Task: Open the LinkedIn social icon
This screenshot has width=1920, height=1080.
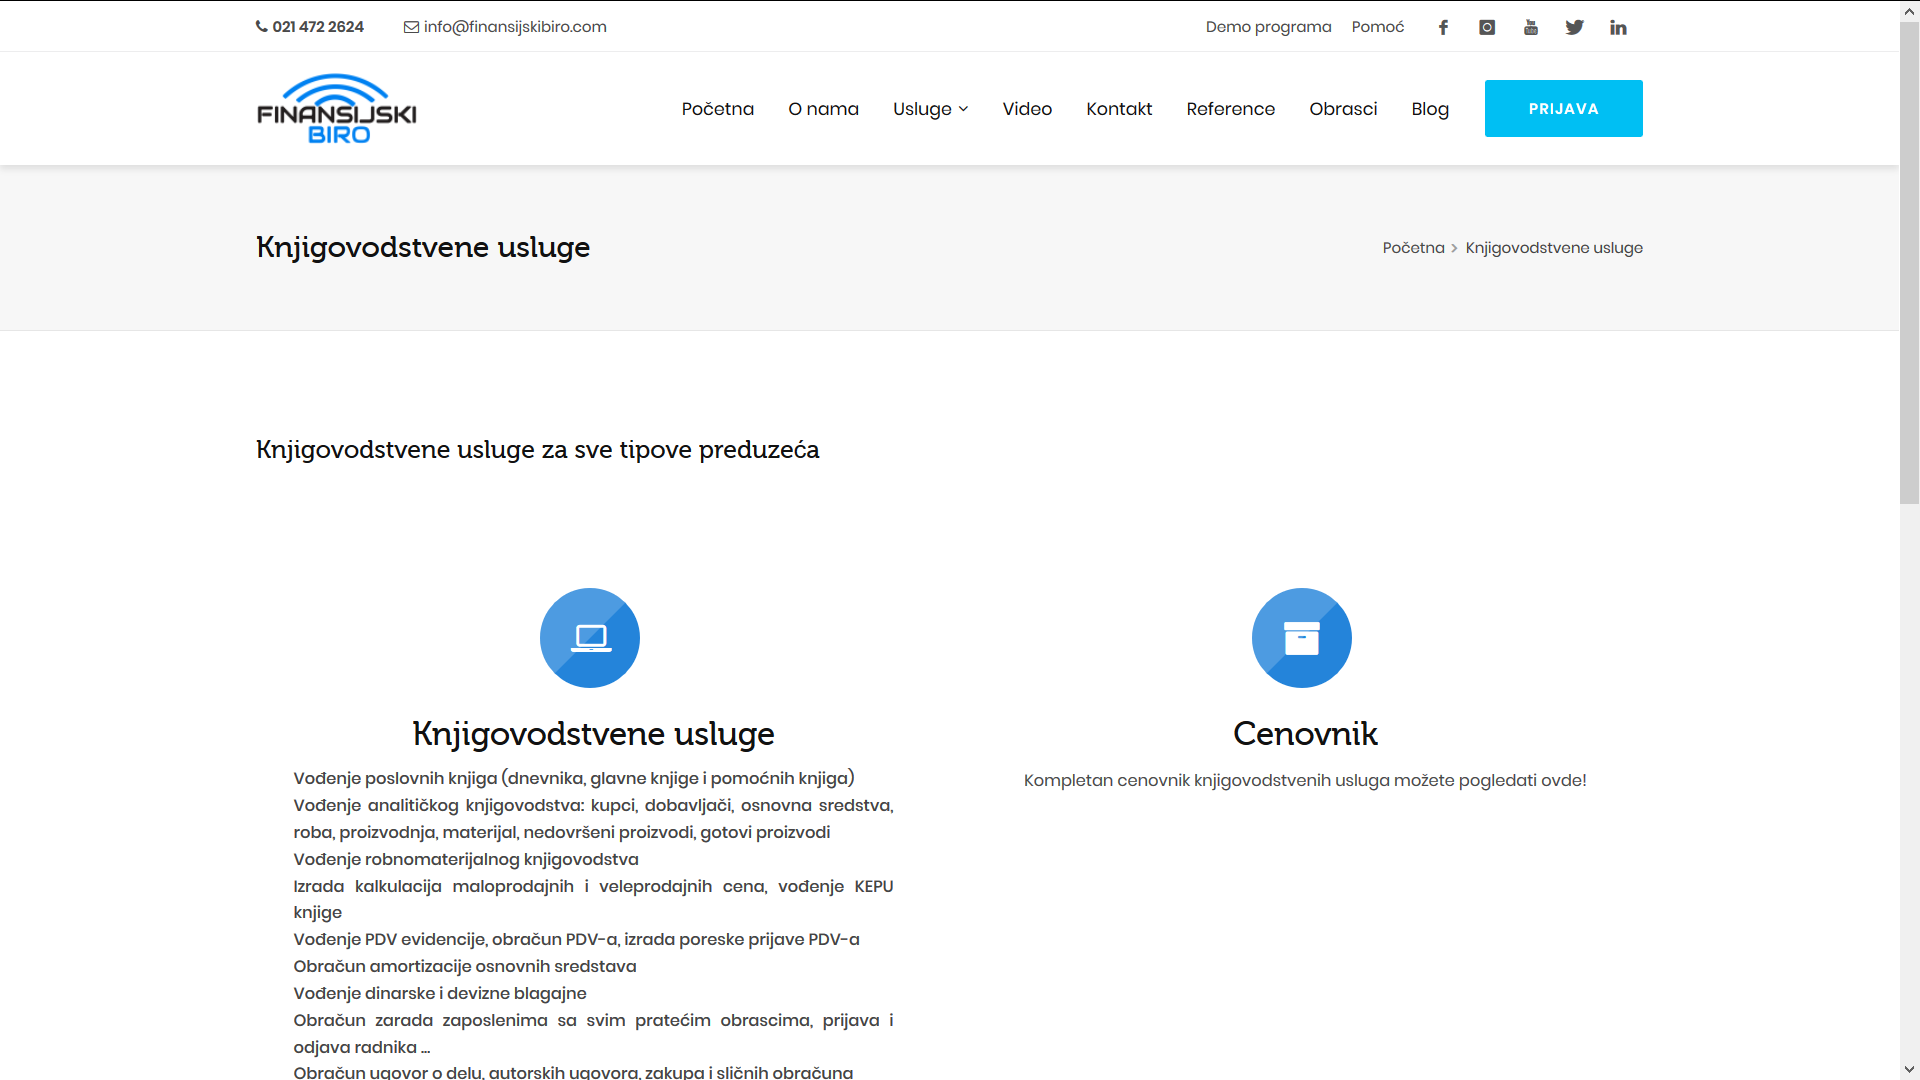Action: tap(1618, 27)
